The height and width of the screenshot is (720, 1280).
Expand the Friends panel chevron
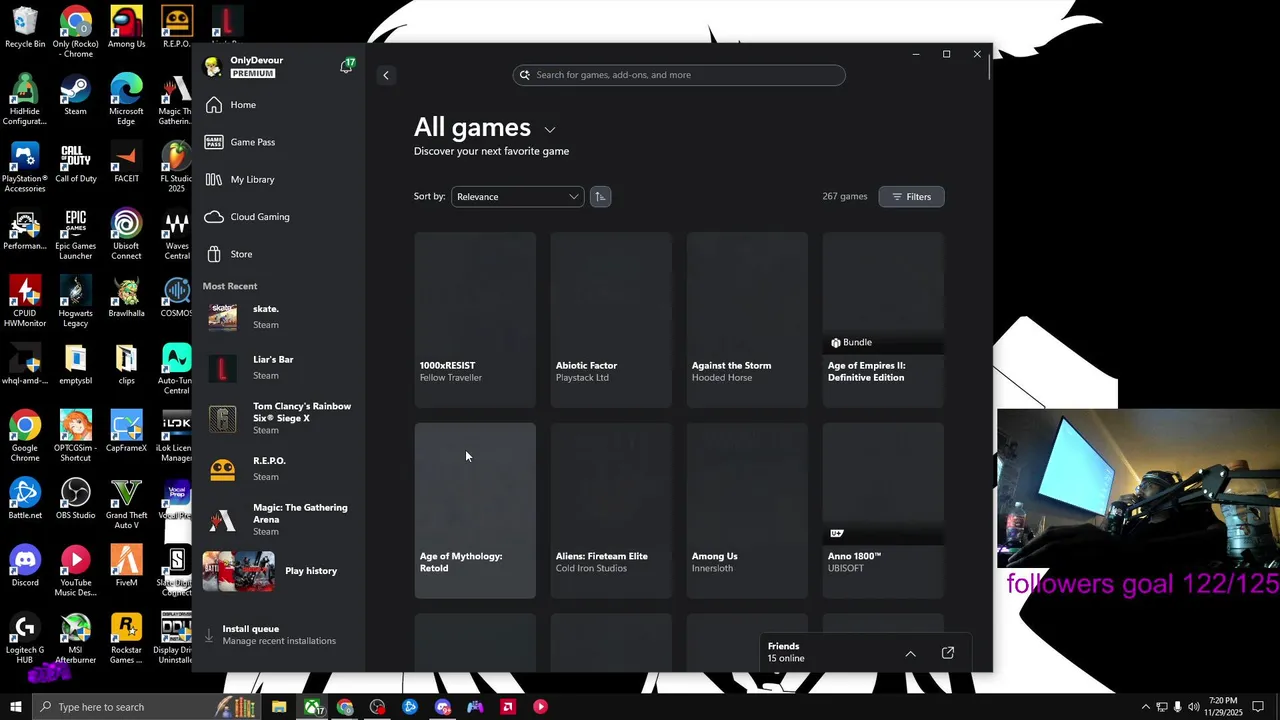[910, 653]
